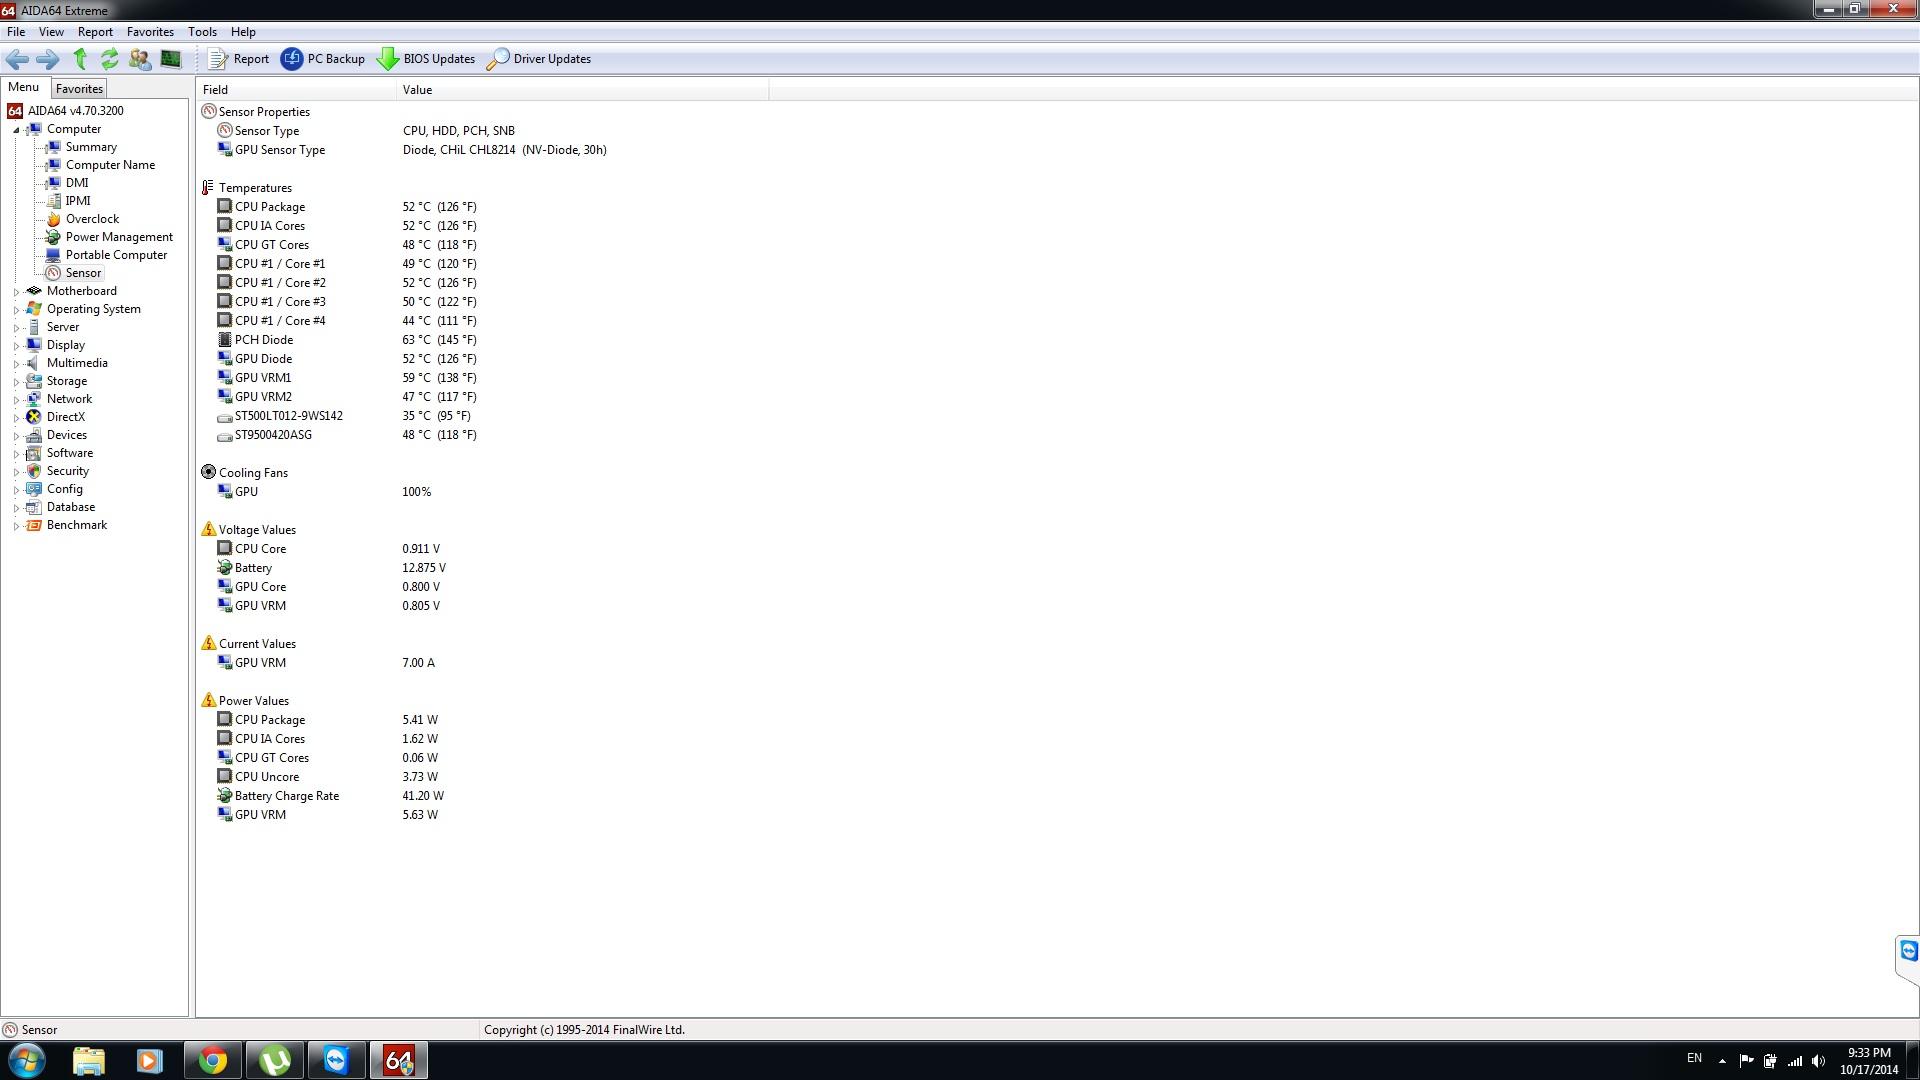Viewport: 1920px width, 1080px height.
Task: Click the PC Backup button
Action: point(323,59)
